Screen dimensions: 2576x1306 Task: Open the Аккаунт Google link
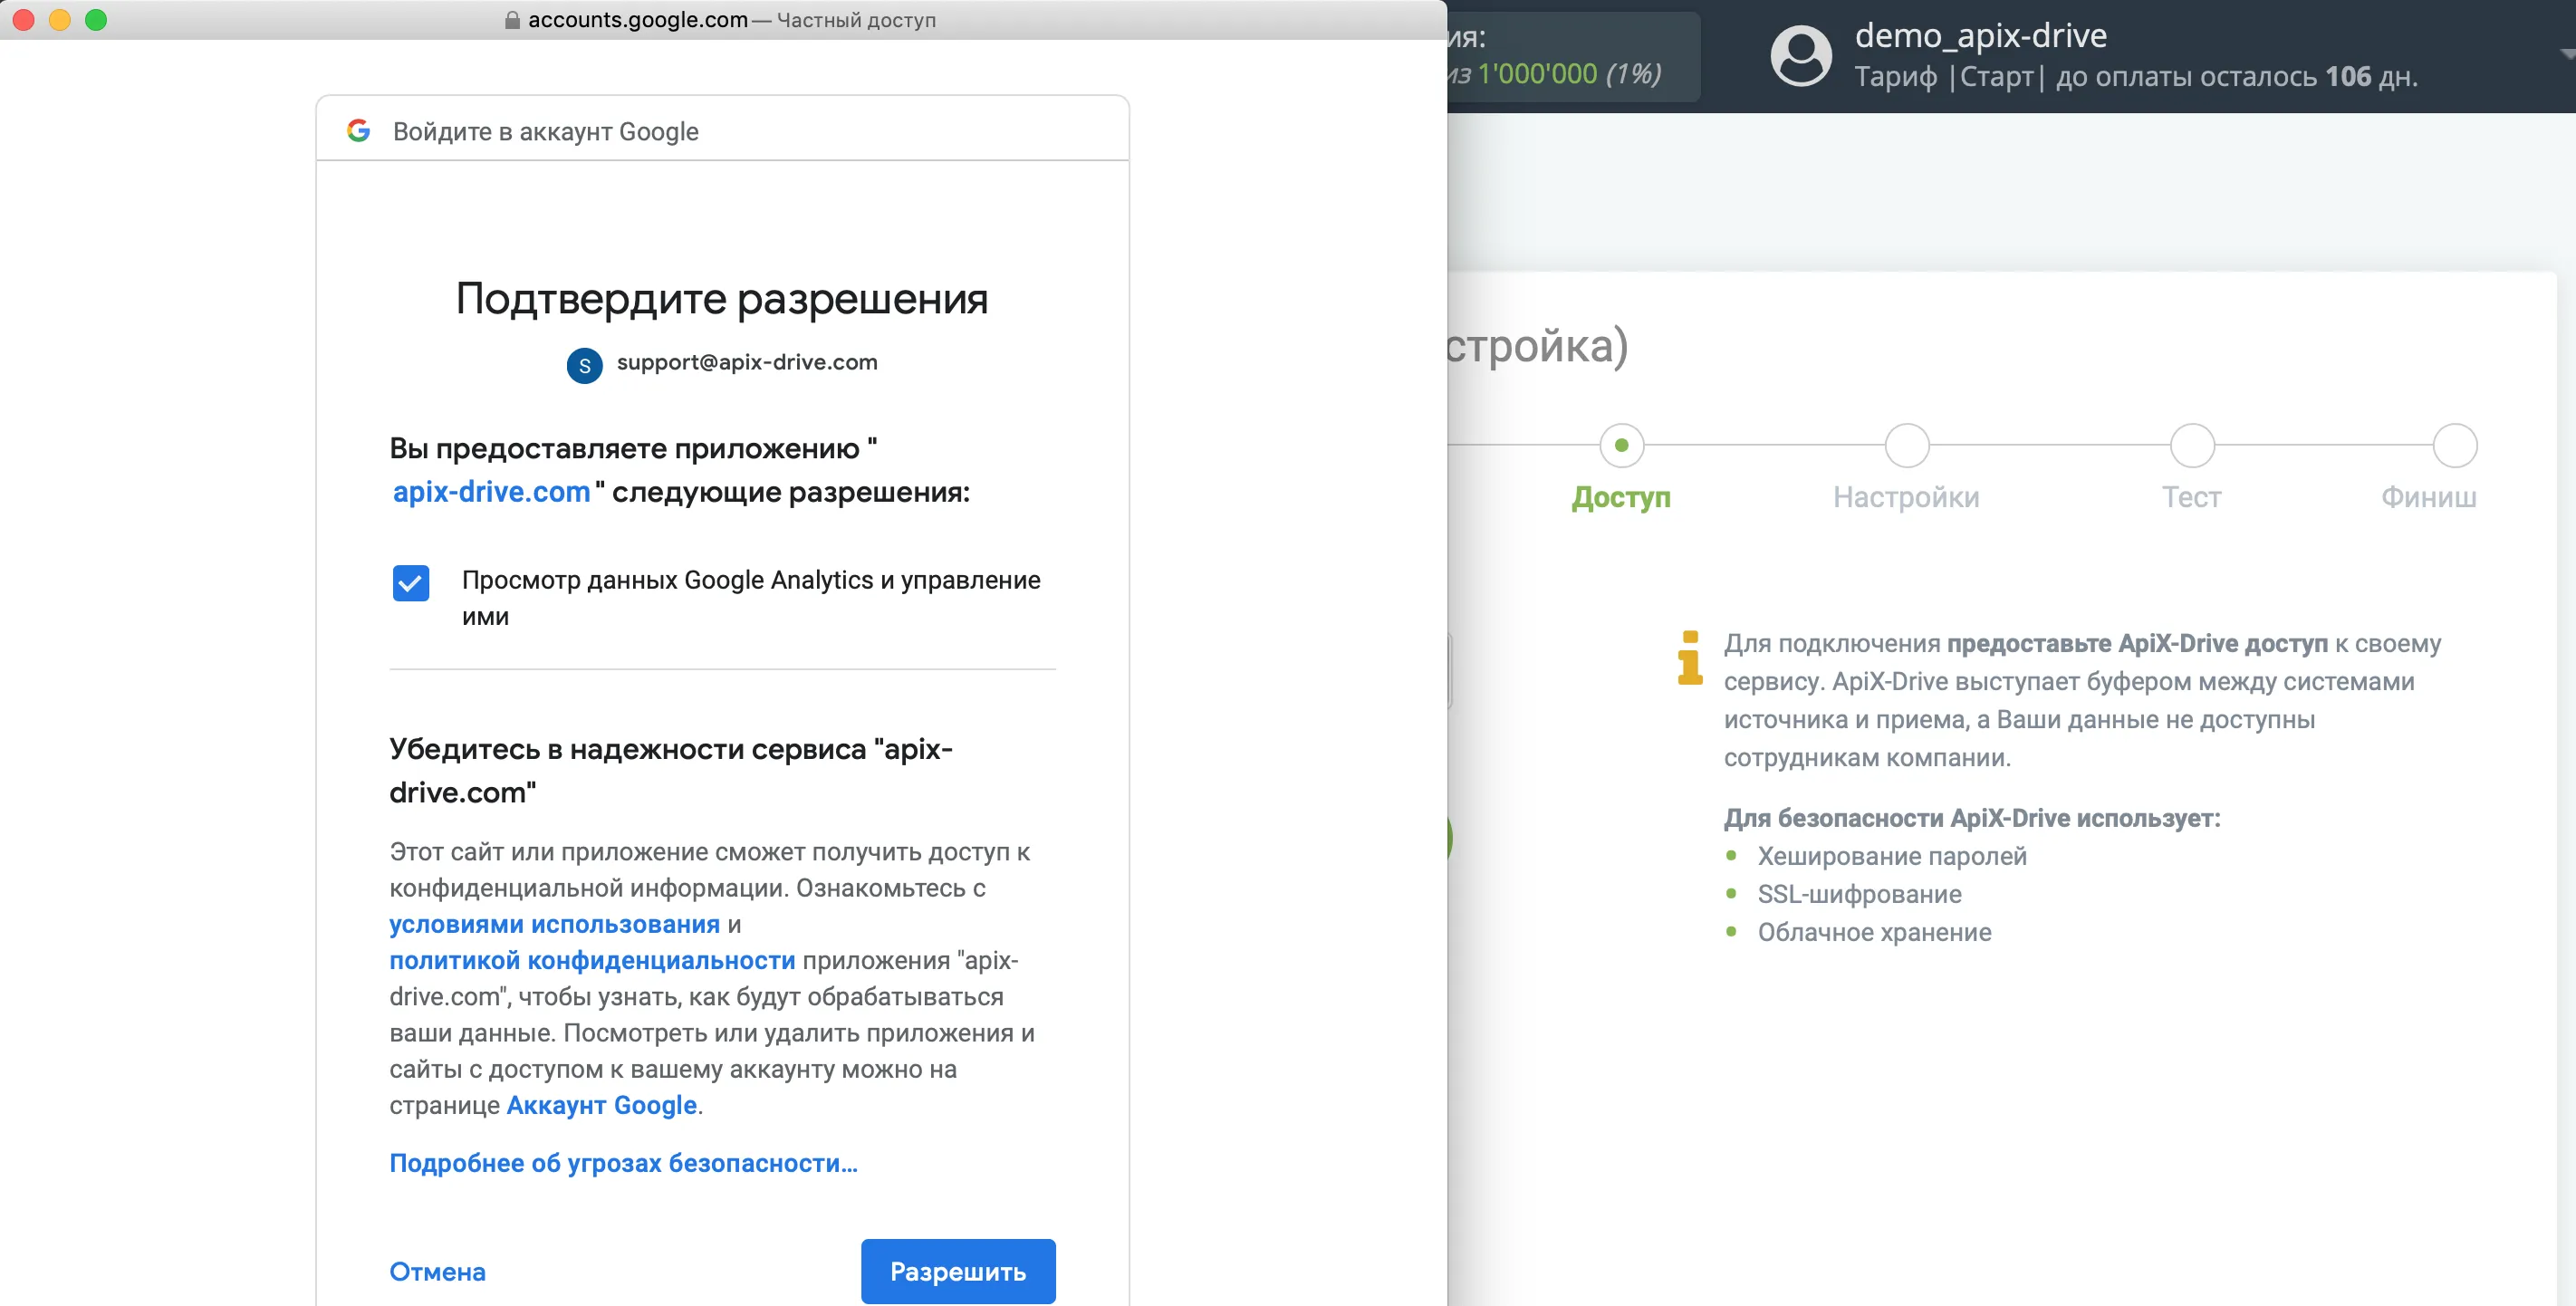click(601, 1105)
